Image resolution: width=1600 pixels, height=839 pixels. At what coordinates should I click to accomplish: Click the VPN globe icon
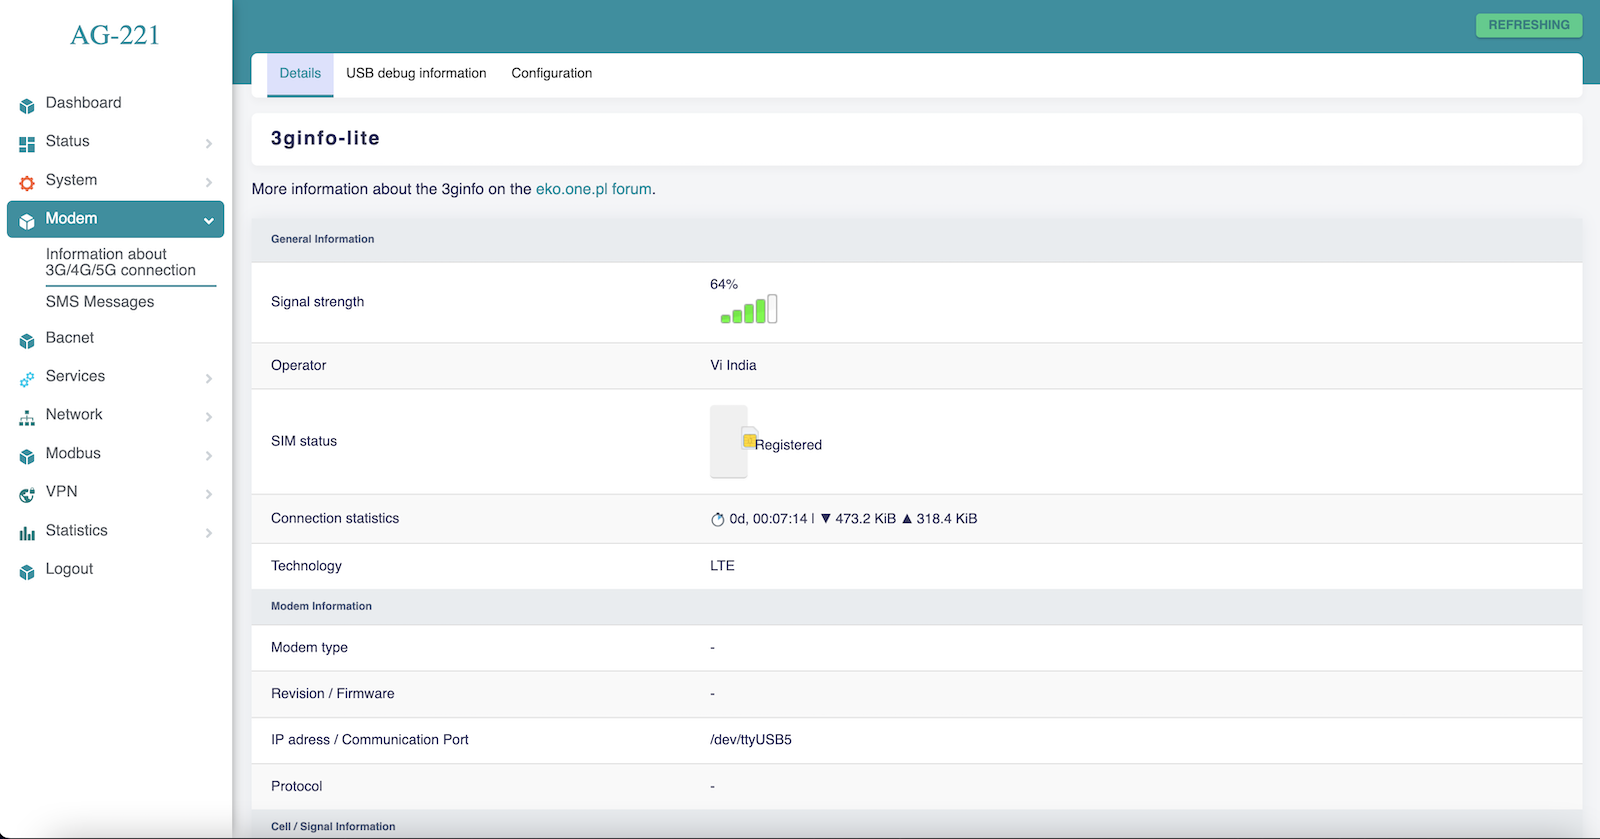27,494
